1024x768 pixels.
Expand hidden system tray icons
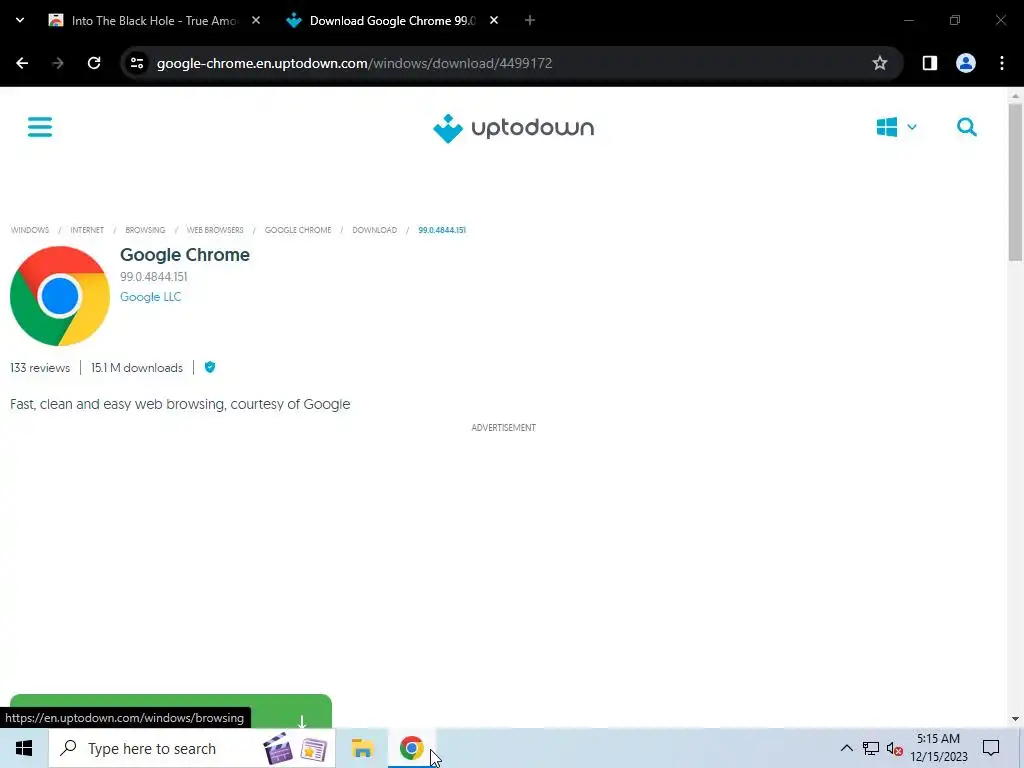pyautogui.click(x=846, y=748)
